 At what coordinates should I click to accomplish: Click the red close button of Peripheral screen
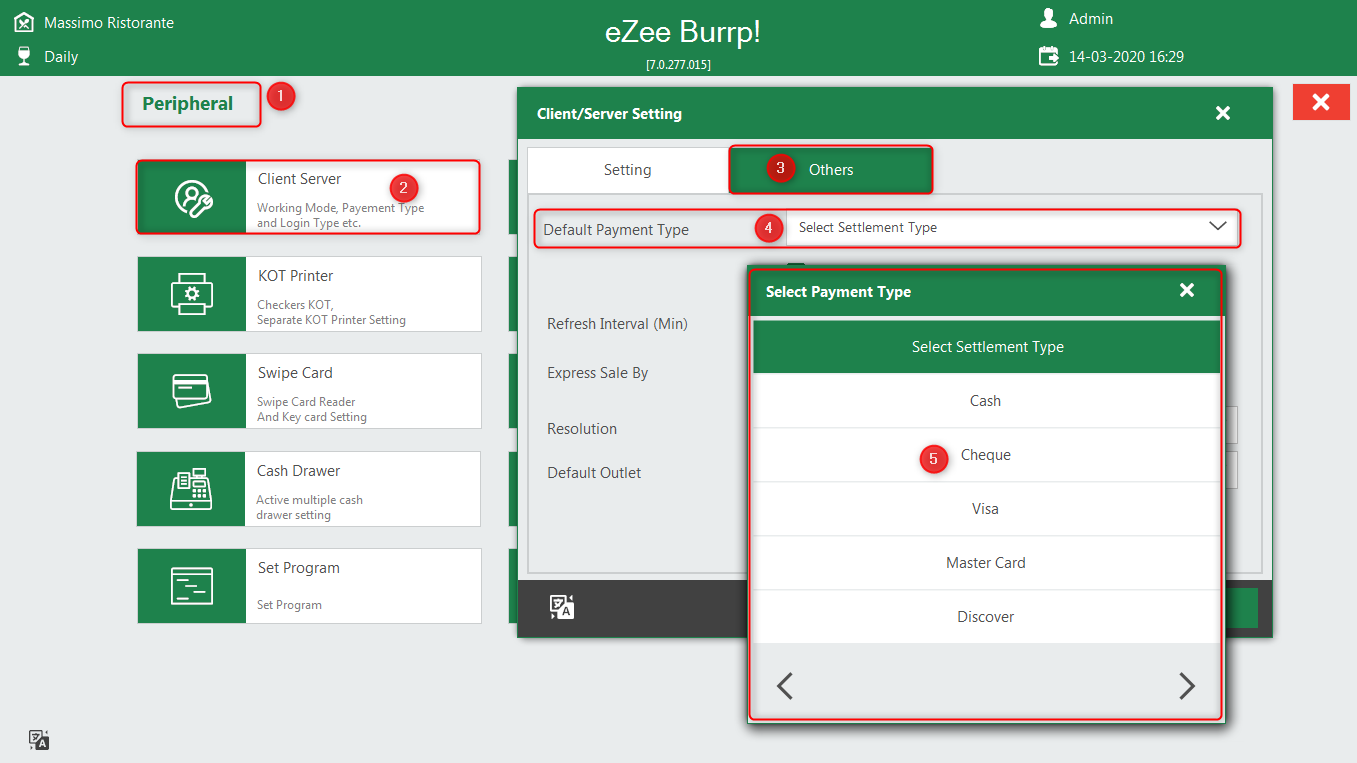point(1321,102)
